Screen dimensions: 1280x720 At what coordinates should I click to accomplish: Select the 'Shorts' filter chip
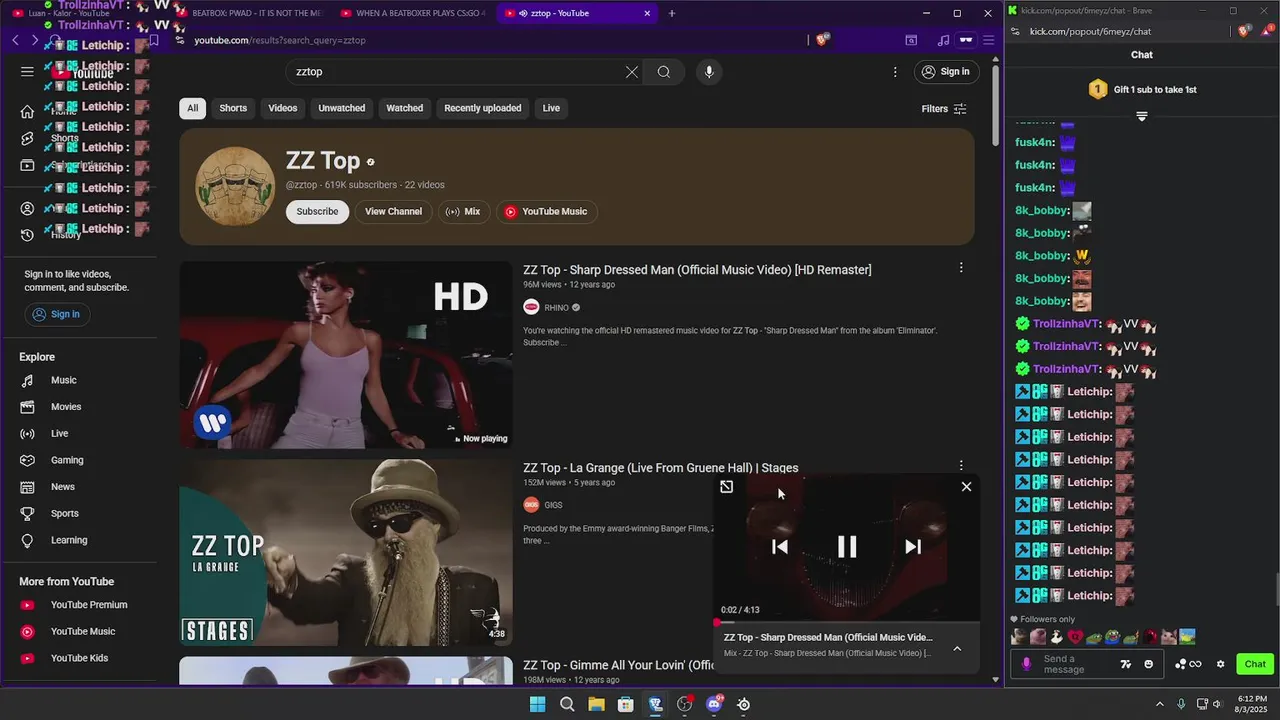click(x=233, y=108)
